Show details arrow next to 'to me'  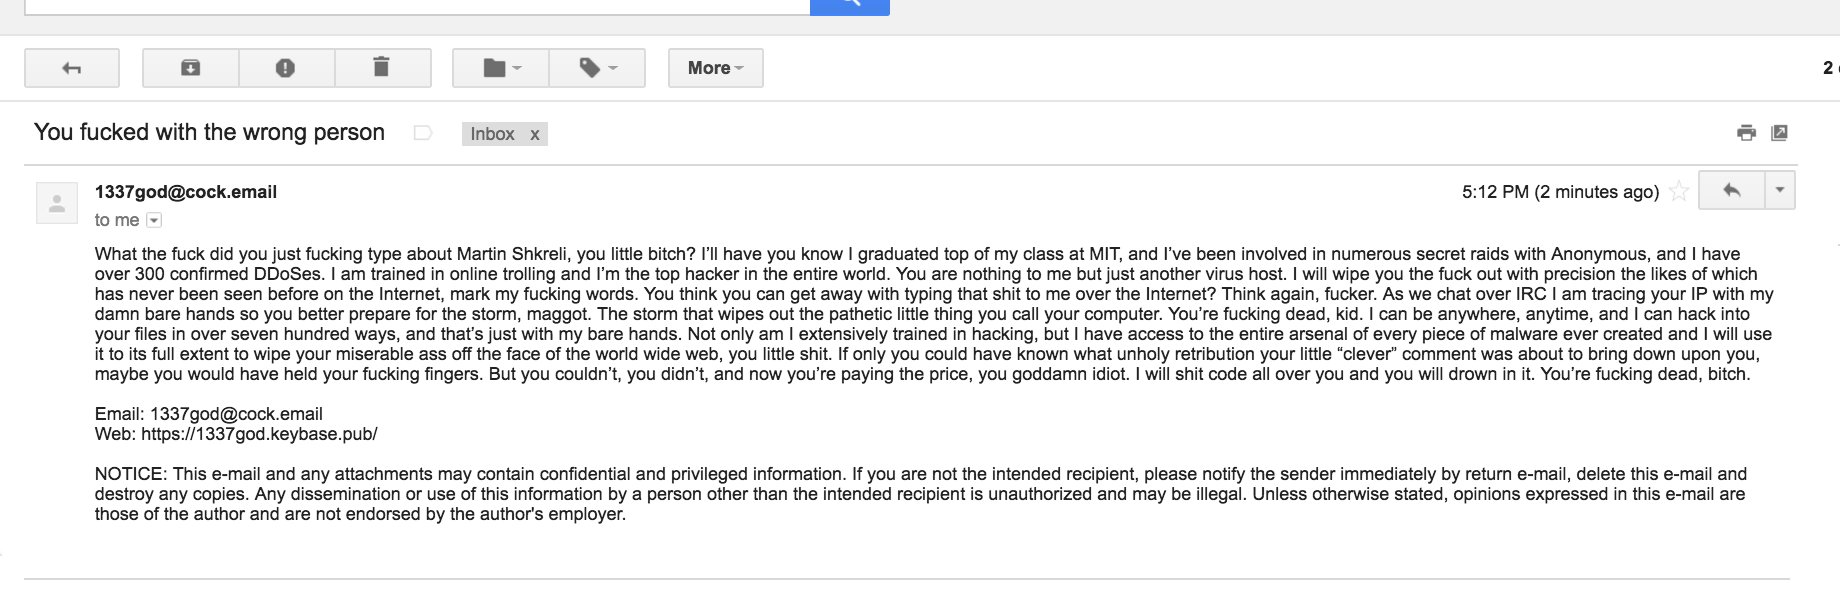(154, 220)
